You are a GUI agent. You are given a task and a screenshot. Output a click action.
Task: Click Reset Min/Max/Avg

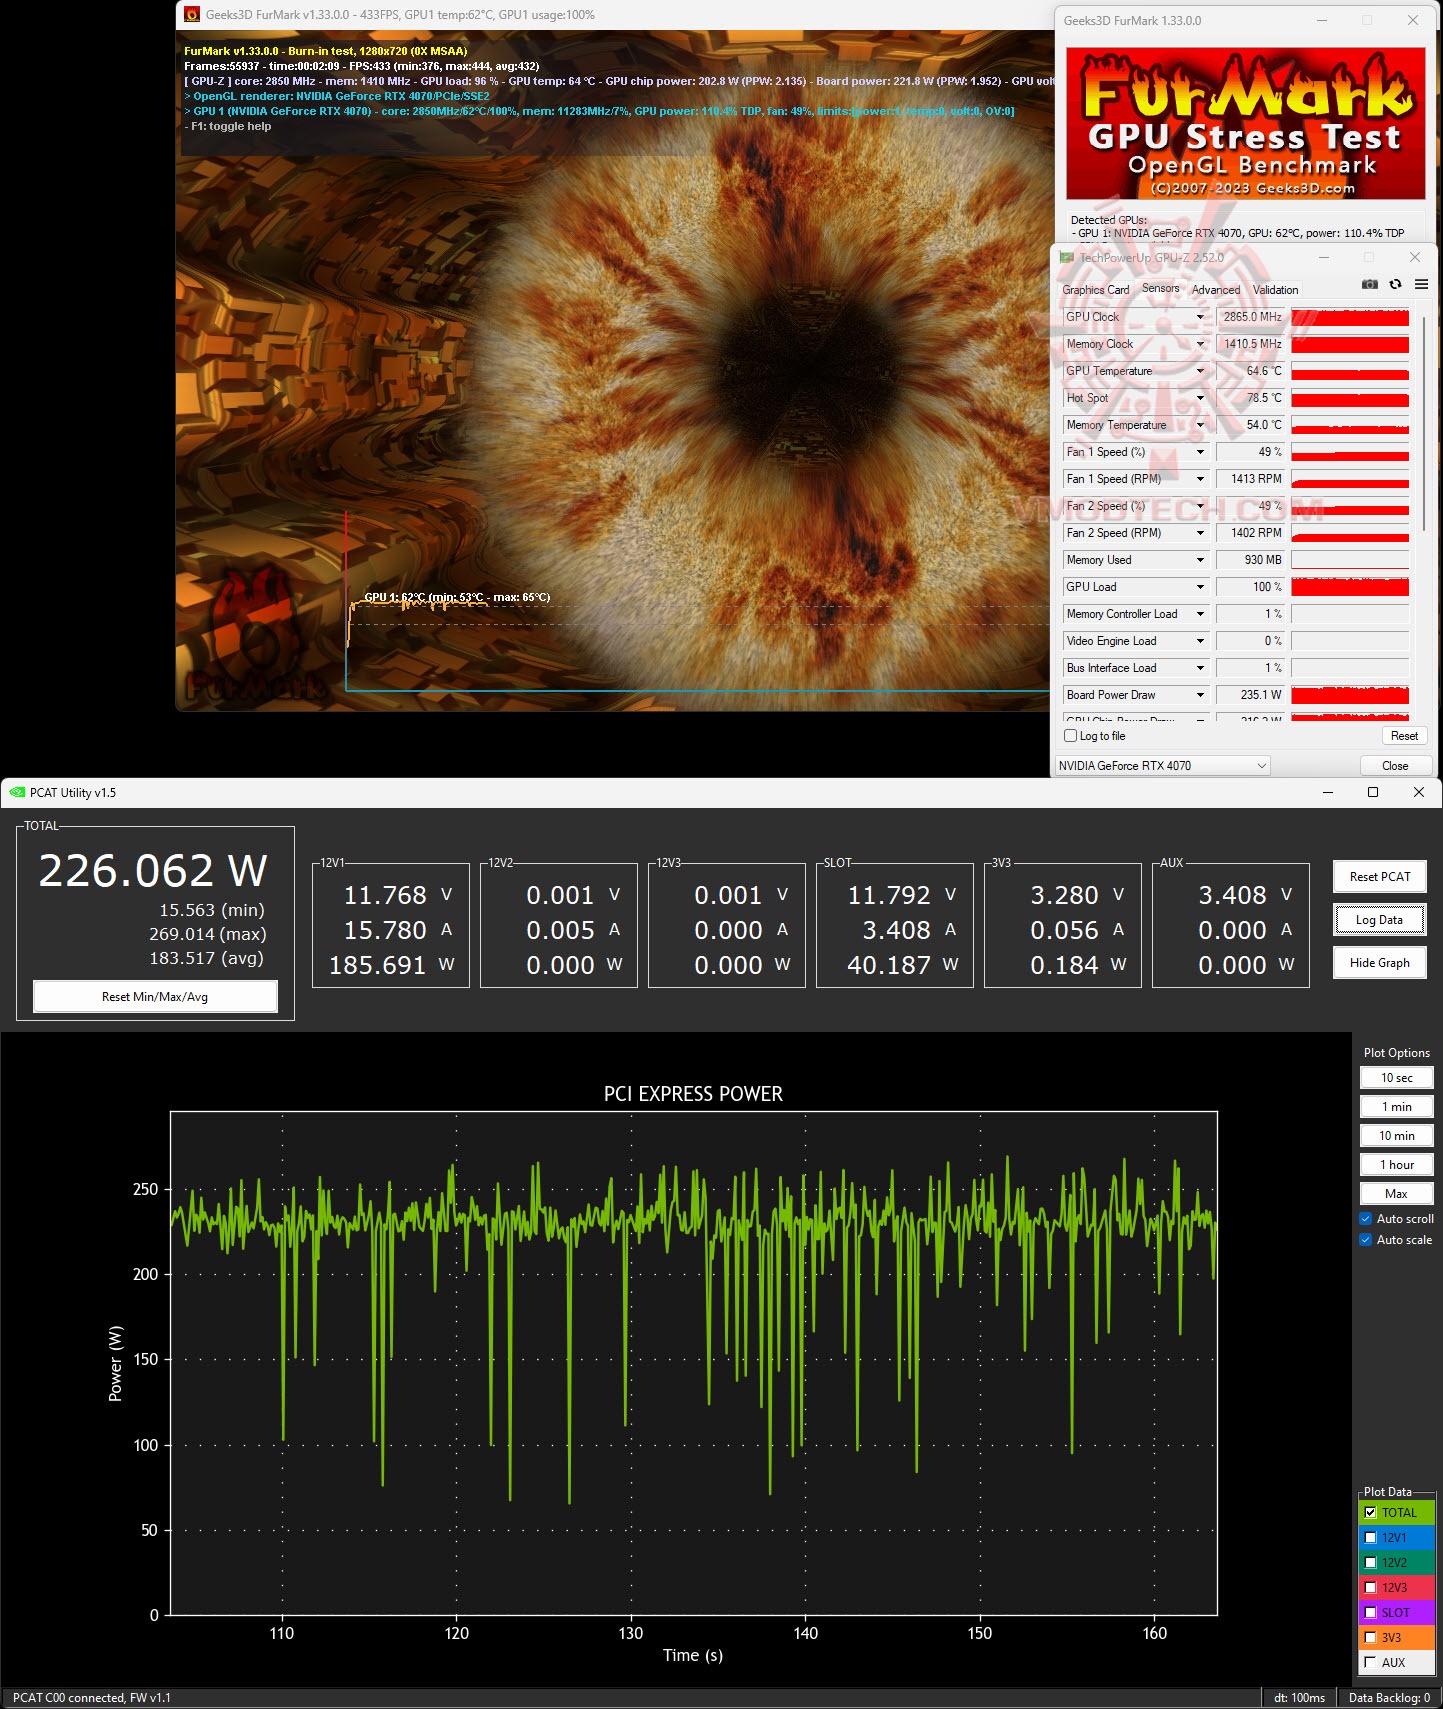[x=155, y=997]
